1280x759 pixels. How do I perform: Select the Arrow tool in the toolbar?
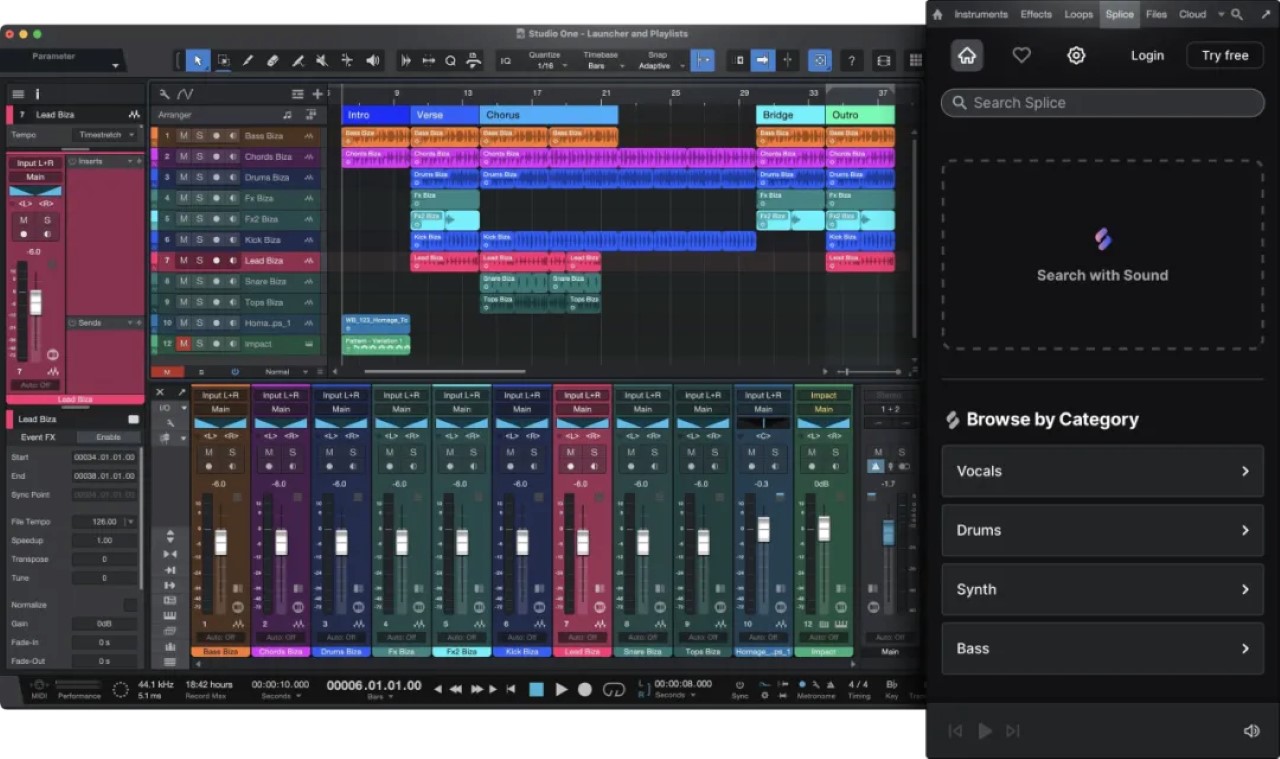(x=198, y=60)
